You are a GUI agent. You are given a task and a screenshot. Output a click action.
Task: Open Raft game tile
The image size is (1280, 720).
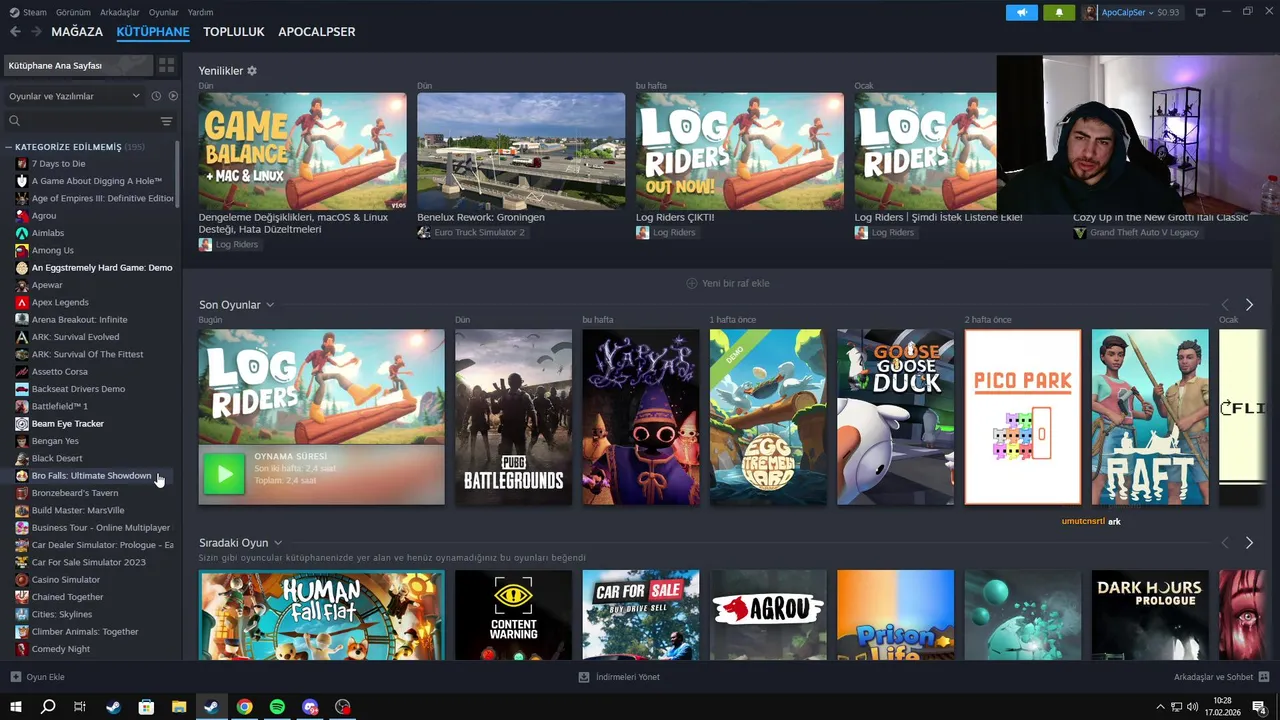(x=1150, y=417)
